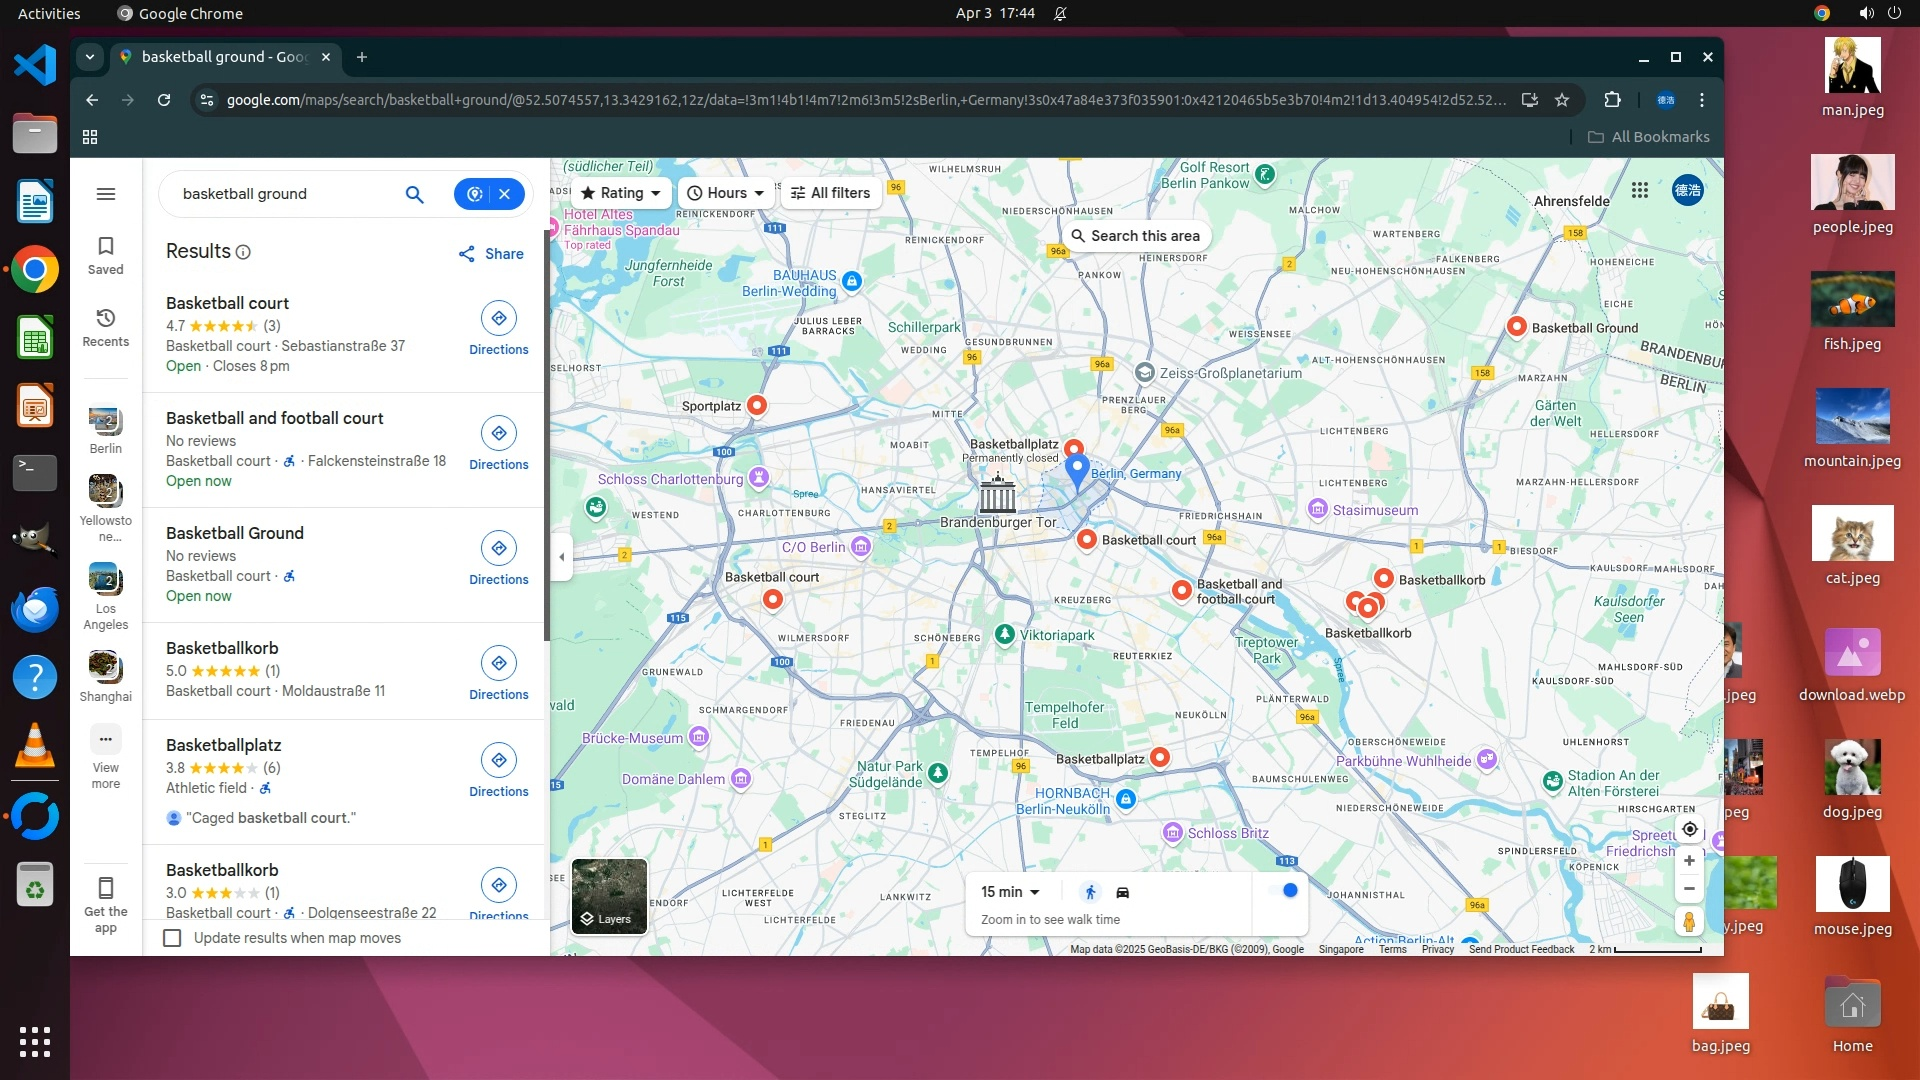Viewport: 1920px width, 1080px height.
Task: Zoom in using the map plus button
Action: point(1689,861)
